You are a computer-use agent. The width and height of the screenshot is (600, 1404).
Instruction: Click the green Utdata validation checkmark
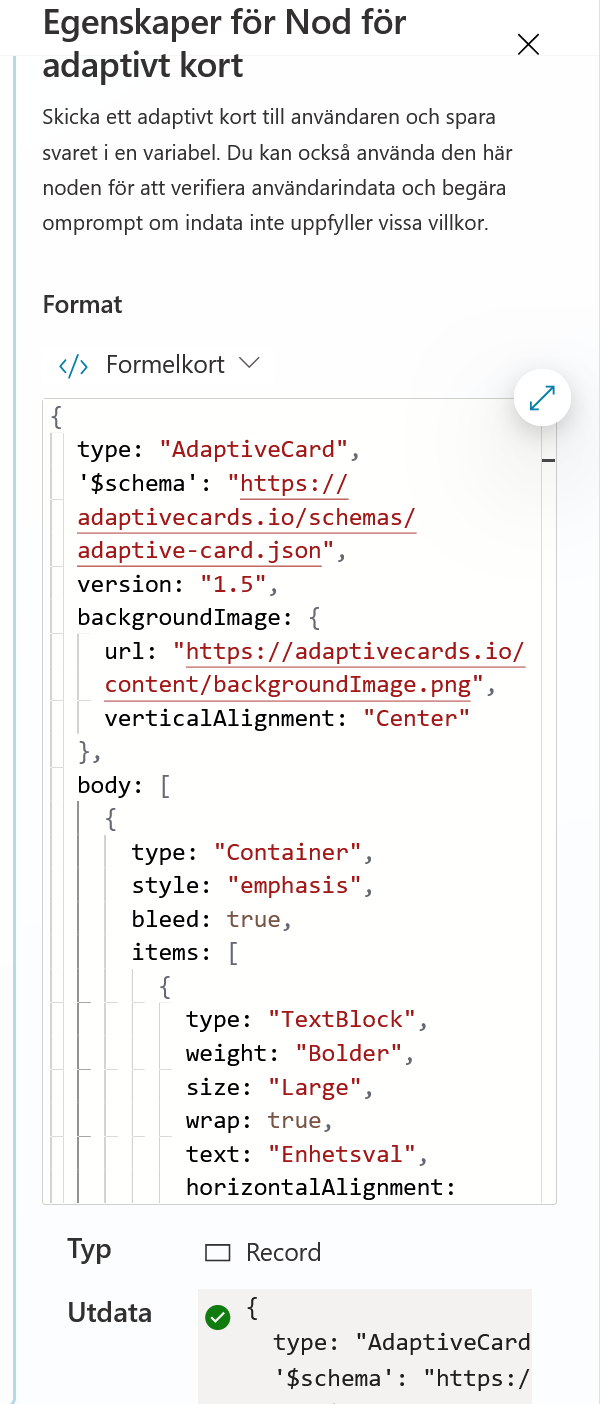click(217, 1317)
